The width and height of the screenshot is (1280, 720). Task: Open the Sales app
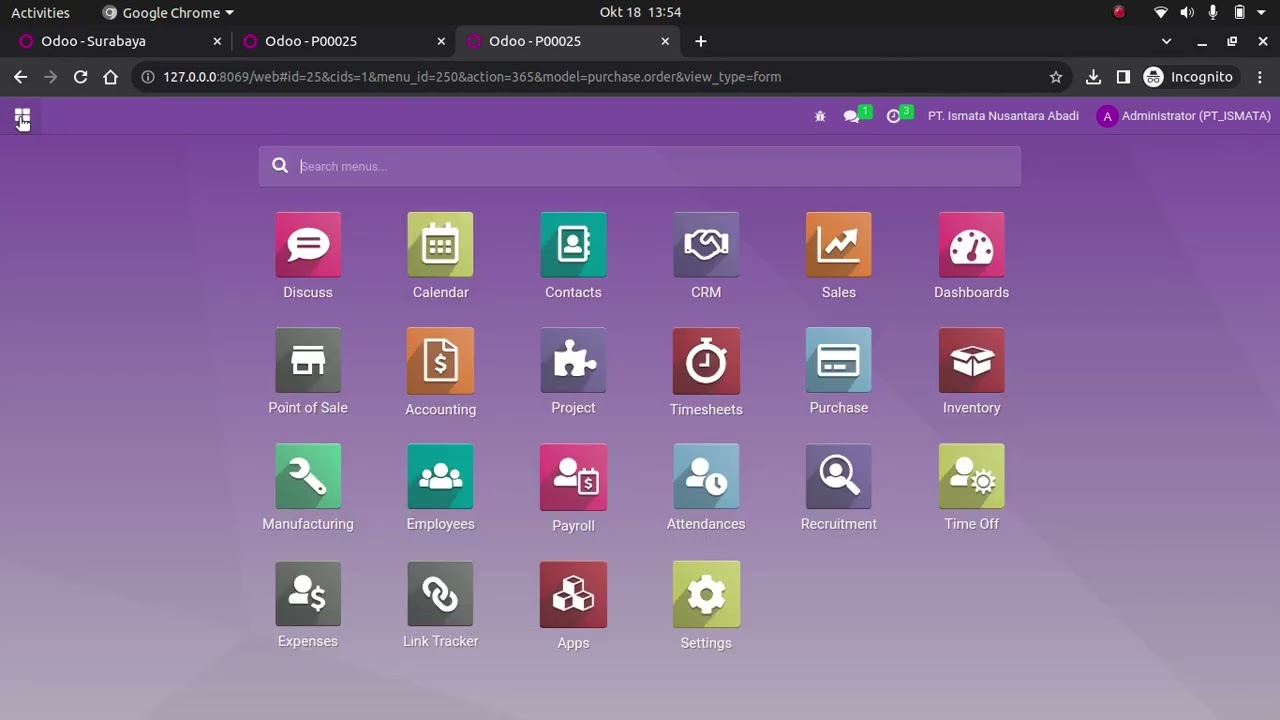(x=838, y=256)
